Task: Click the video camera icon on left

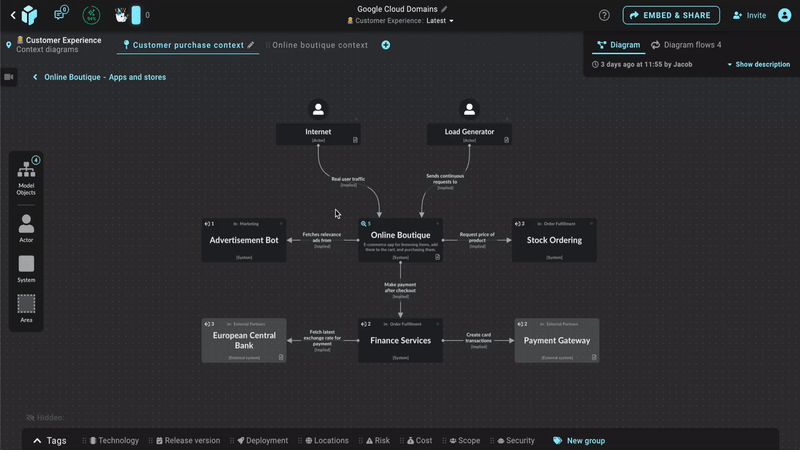Action: [x=9, y=77]
